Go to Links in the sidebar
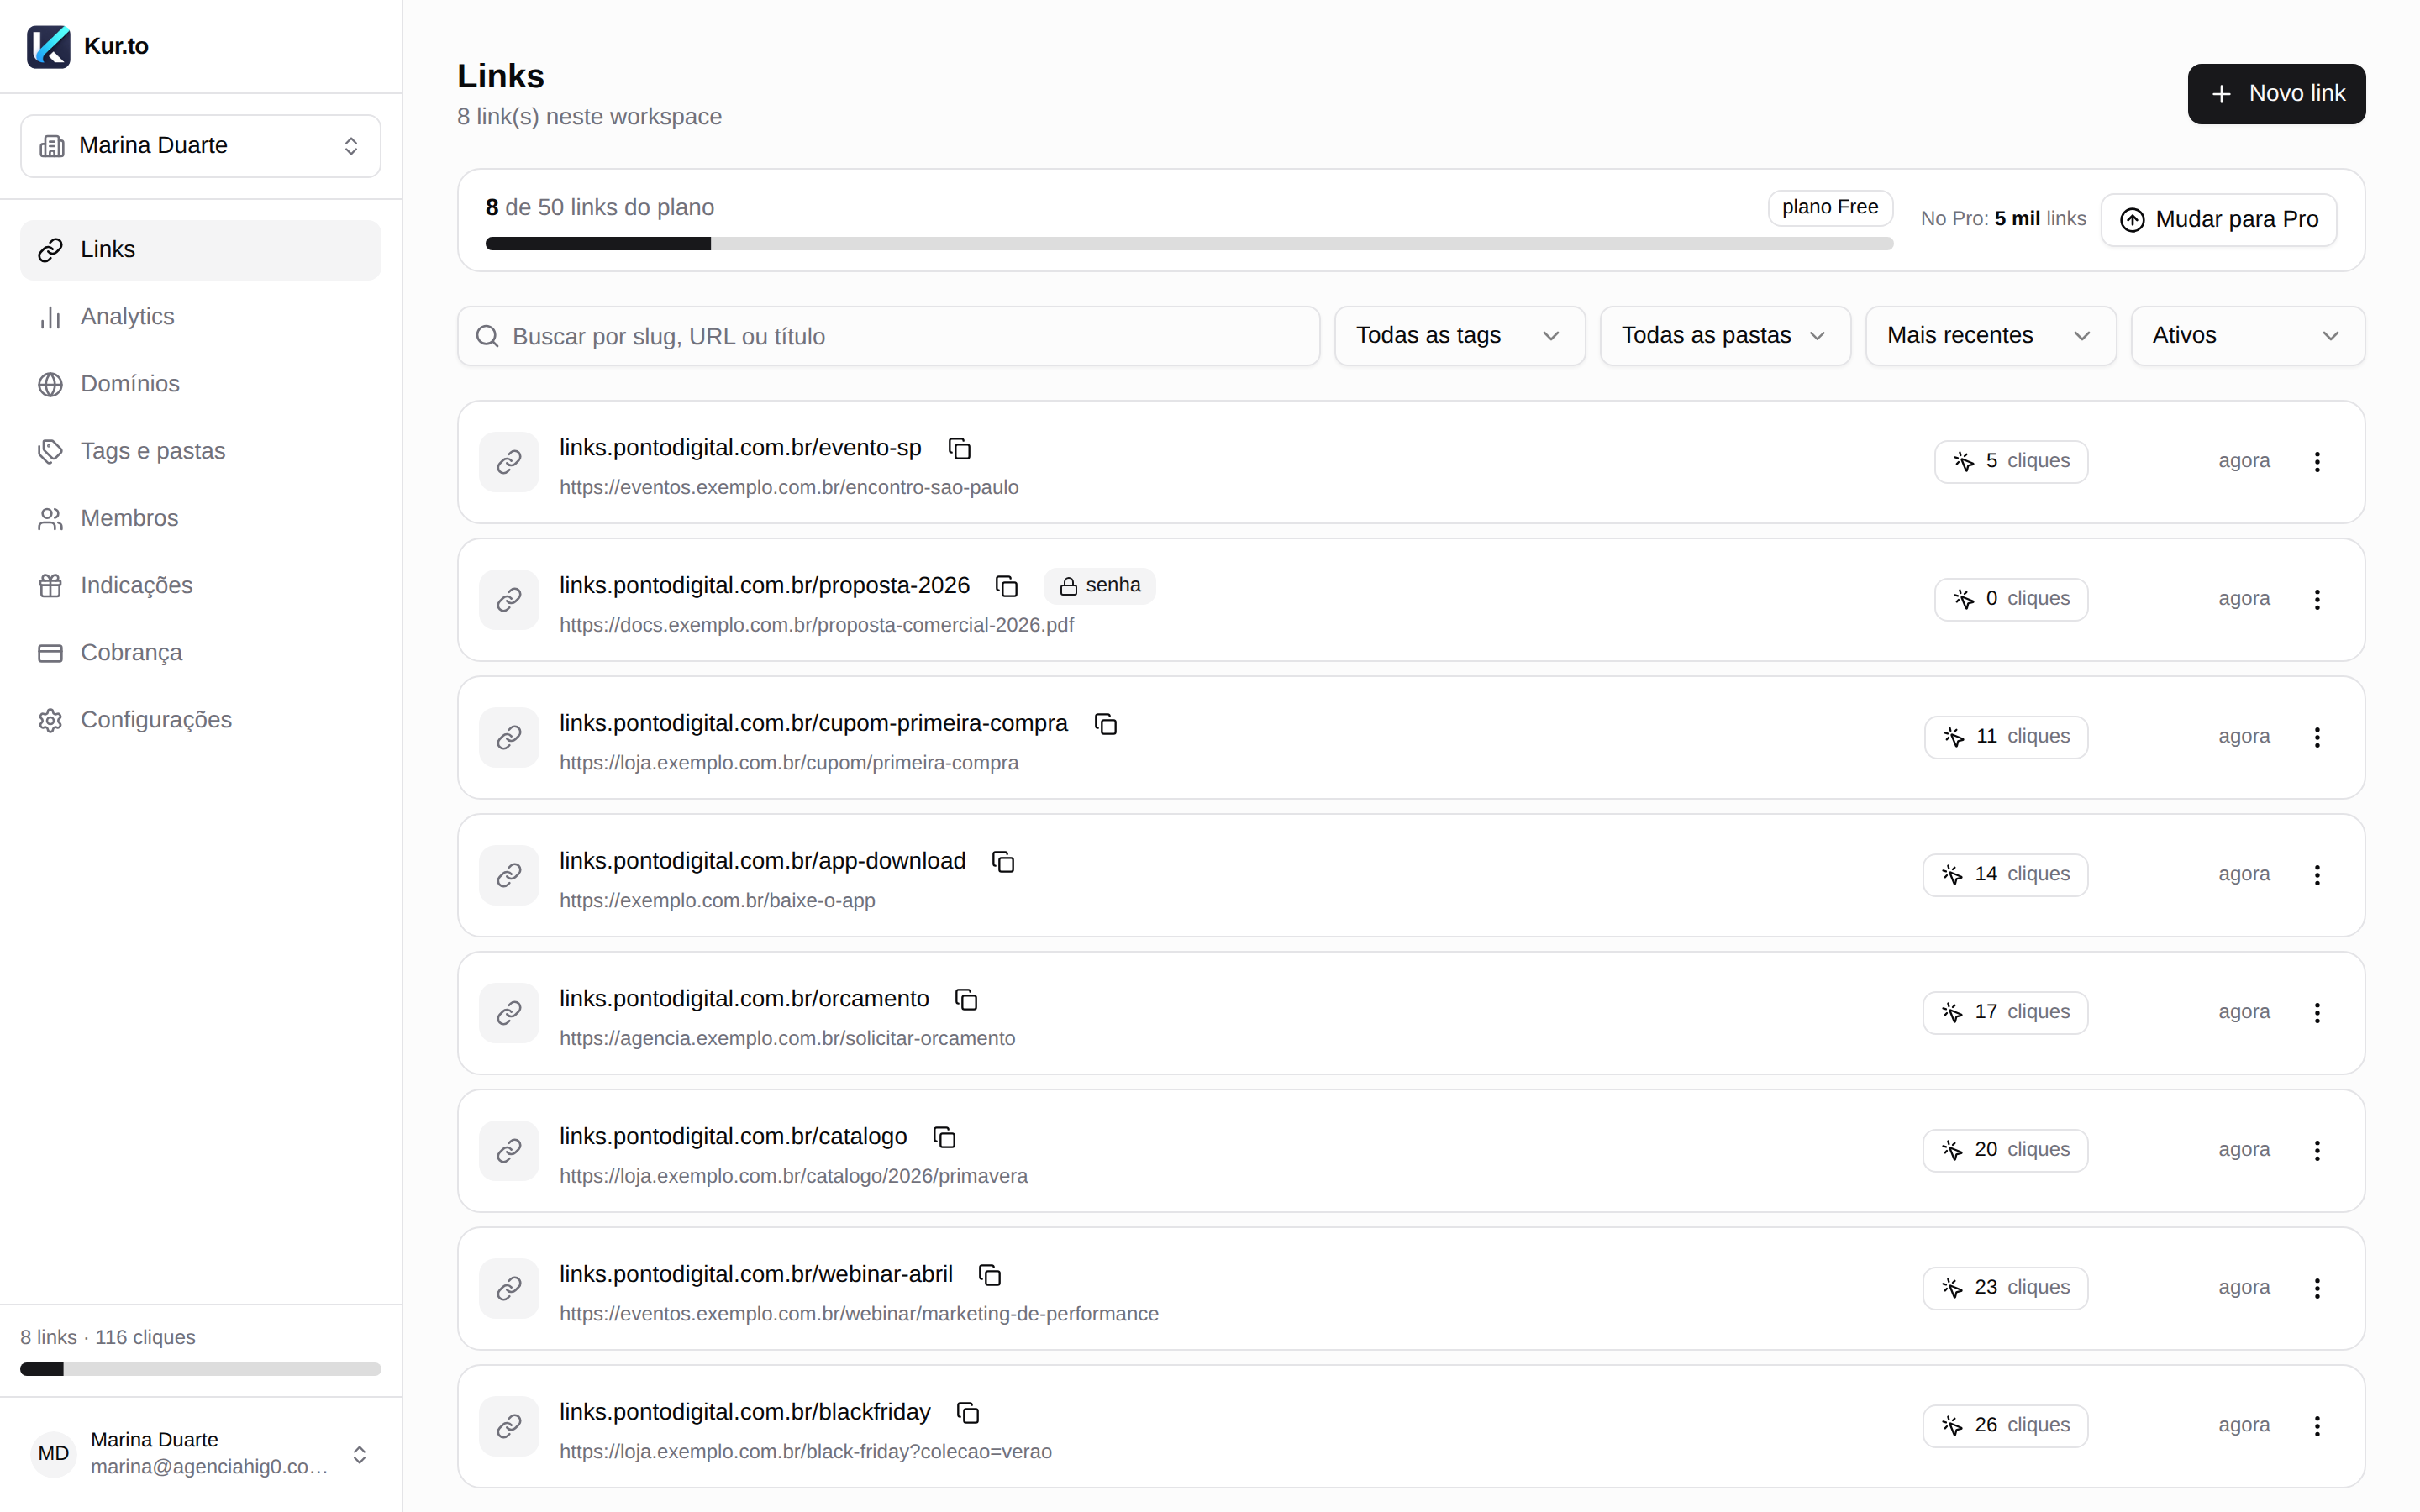The height and width of the screenshot is (1512, 2420). click(x=201, y=250)
